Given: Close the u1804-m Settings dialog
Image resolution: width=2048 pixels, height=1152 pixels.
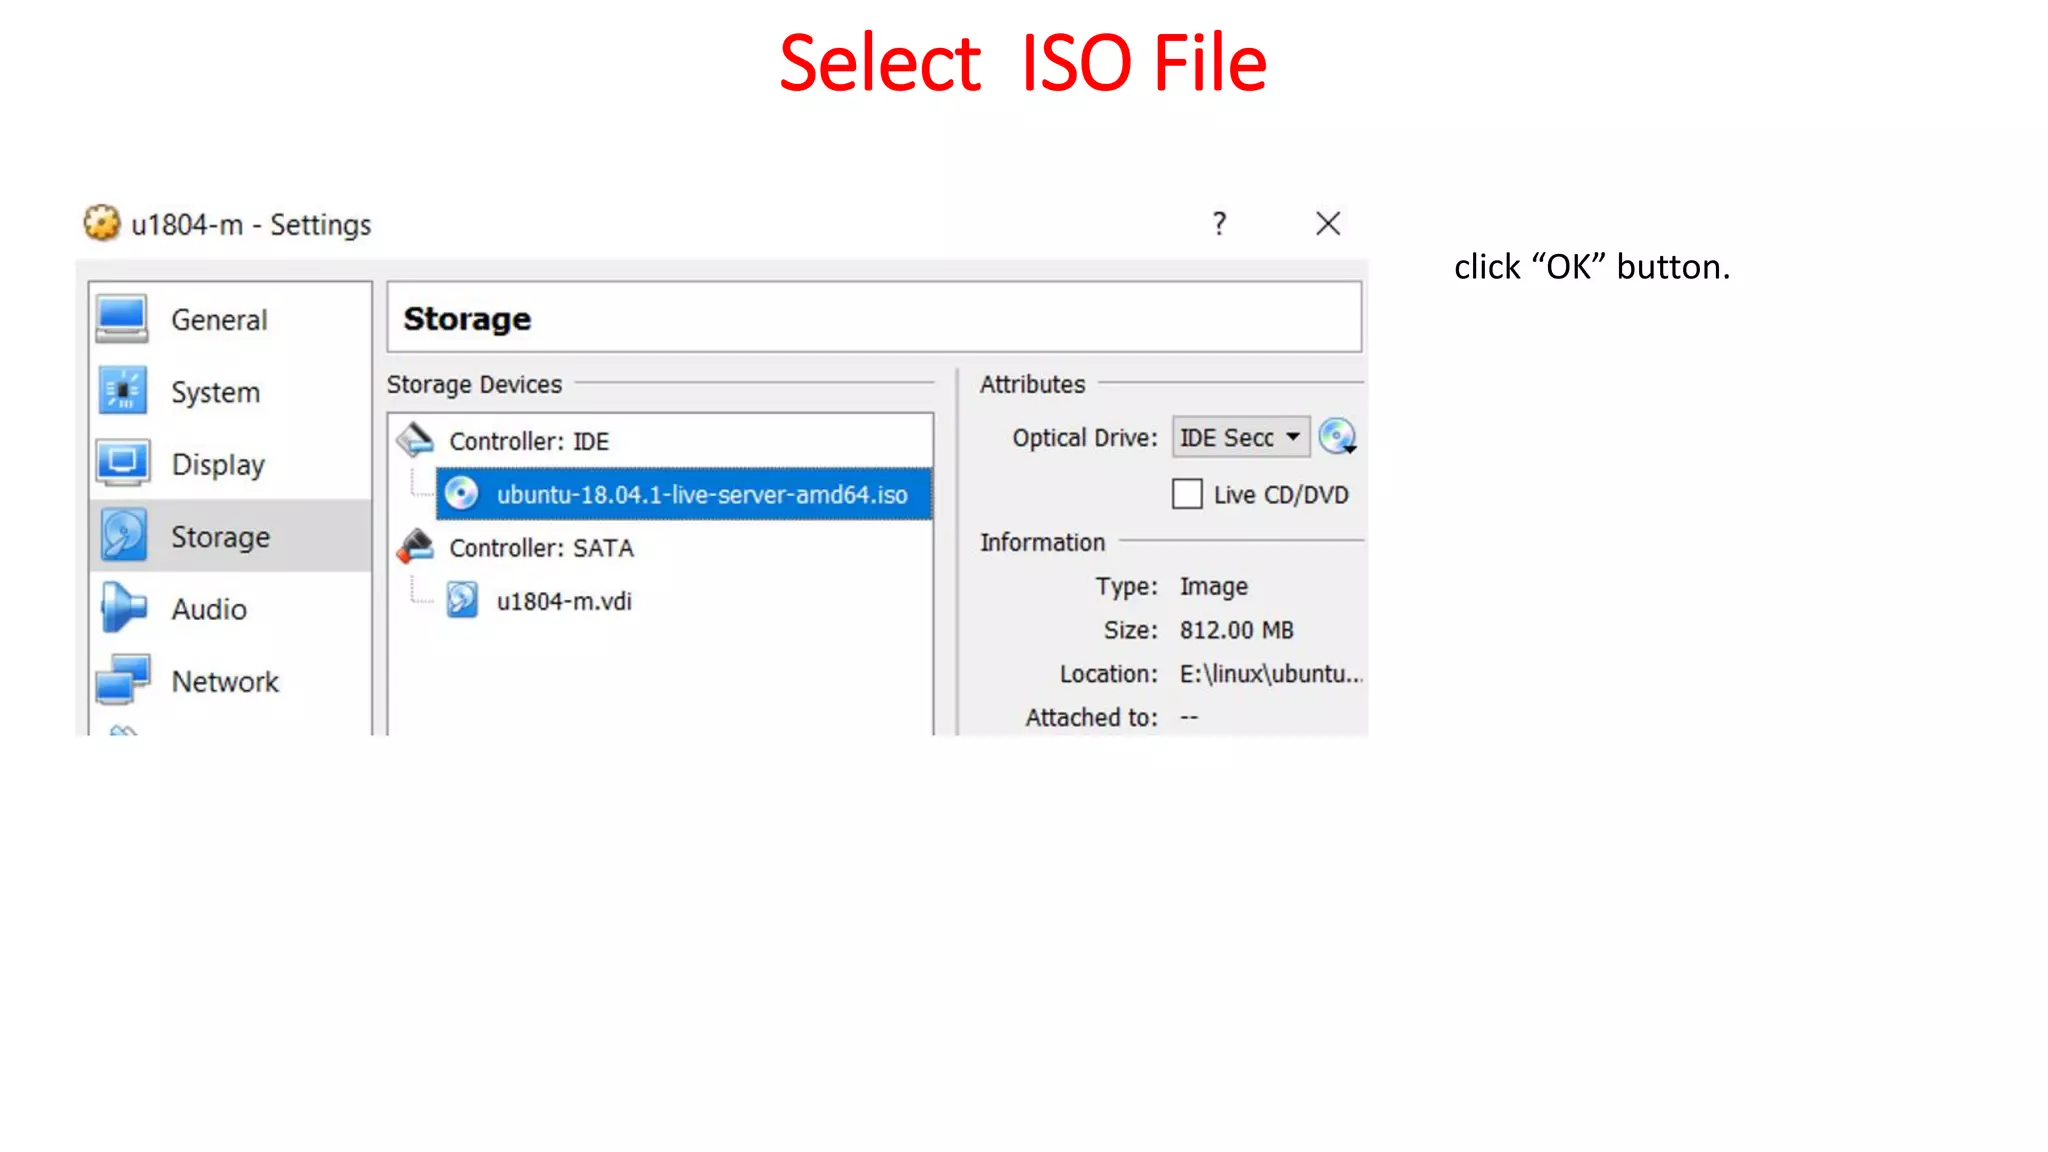Looking at the screenshot, I should point(1328,223).
